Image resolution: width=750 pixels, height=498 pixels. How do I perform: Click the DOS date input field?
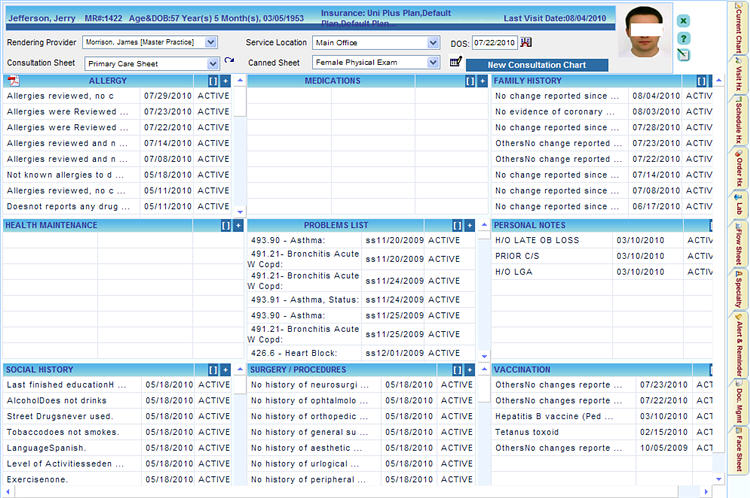[494, 43]
